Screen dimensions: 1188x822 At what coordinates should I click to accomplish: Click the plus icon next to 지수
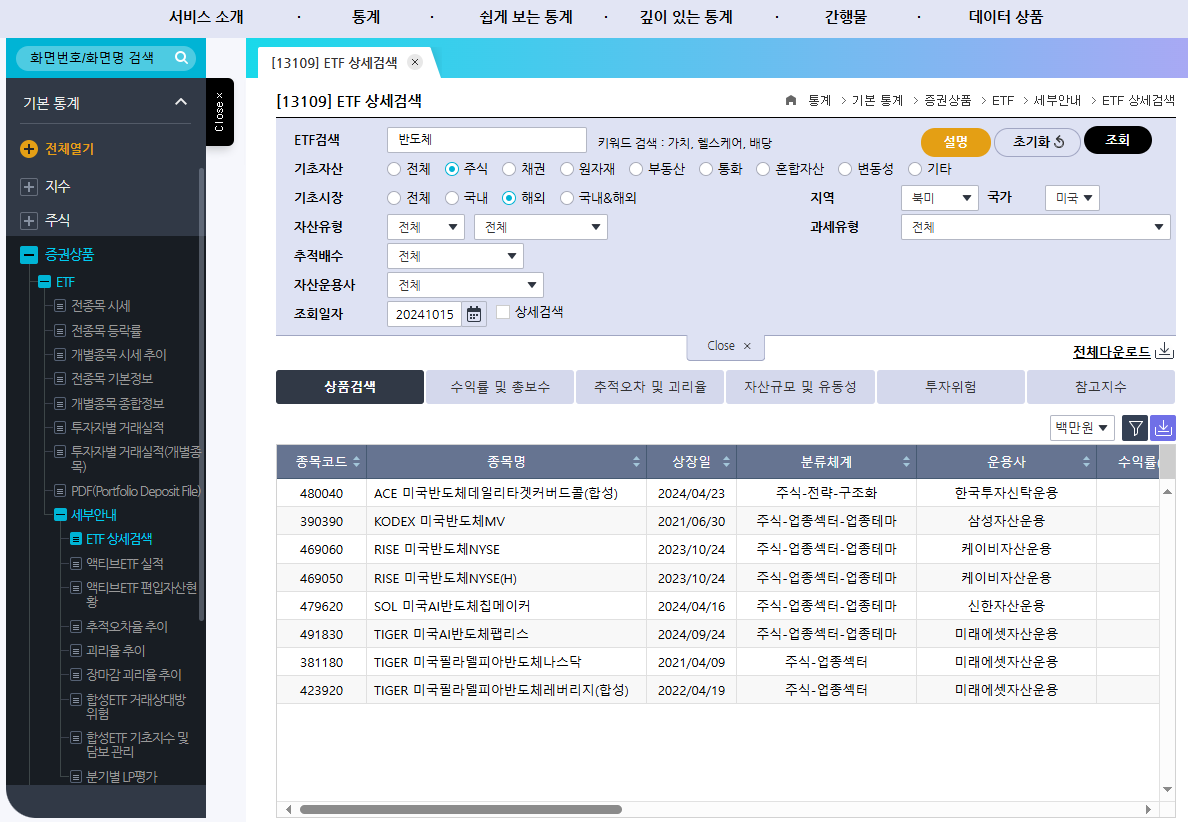tap(29, 186)
